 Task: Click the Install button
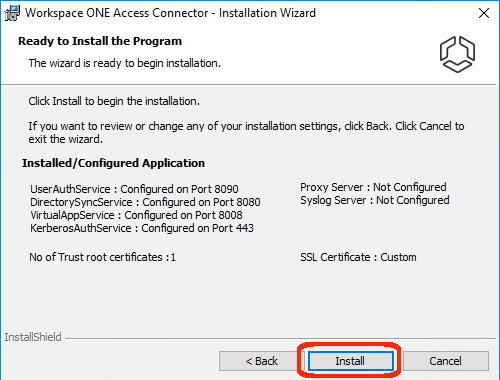(350, 361)
